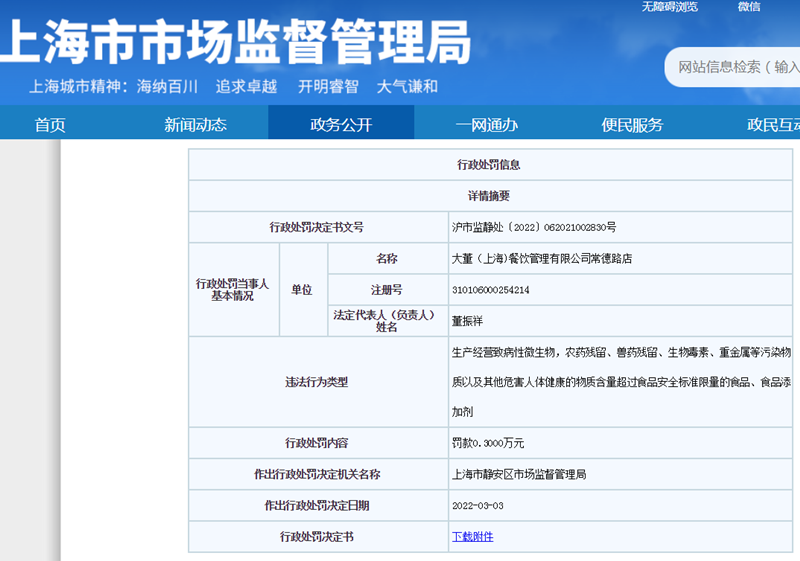Open the 首页 navigation tab
800x561 pixels.
pyautogui.click(x=50, y=124)
